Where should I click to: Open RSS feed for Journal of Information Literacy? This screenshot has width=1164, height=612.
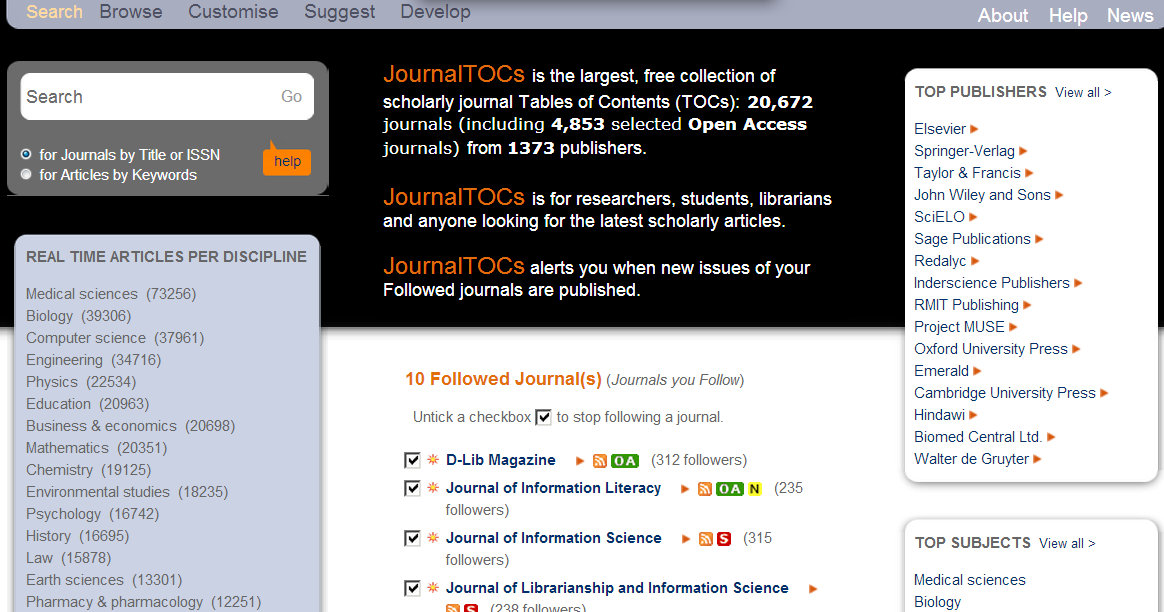click(705, 489)
